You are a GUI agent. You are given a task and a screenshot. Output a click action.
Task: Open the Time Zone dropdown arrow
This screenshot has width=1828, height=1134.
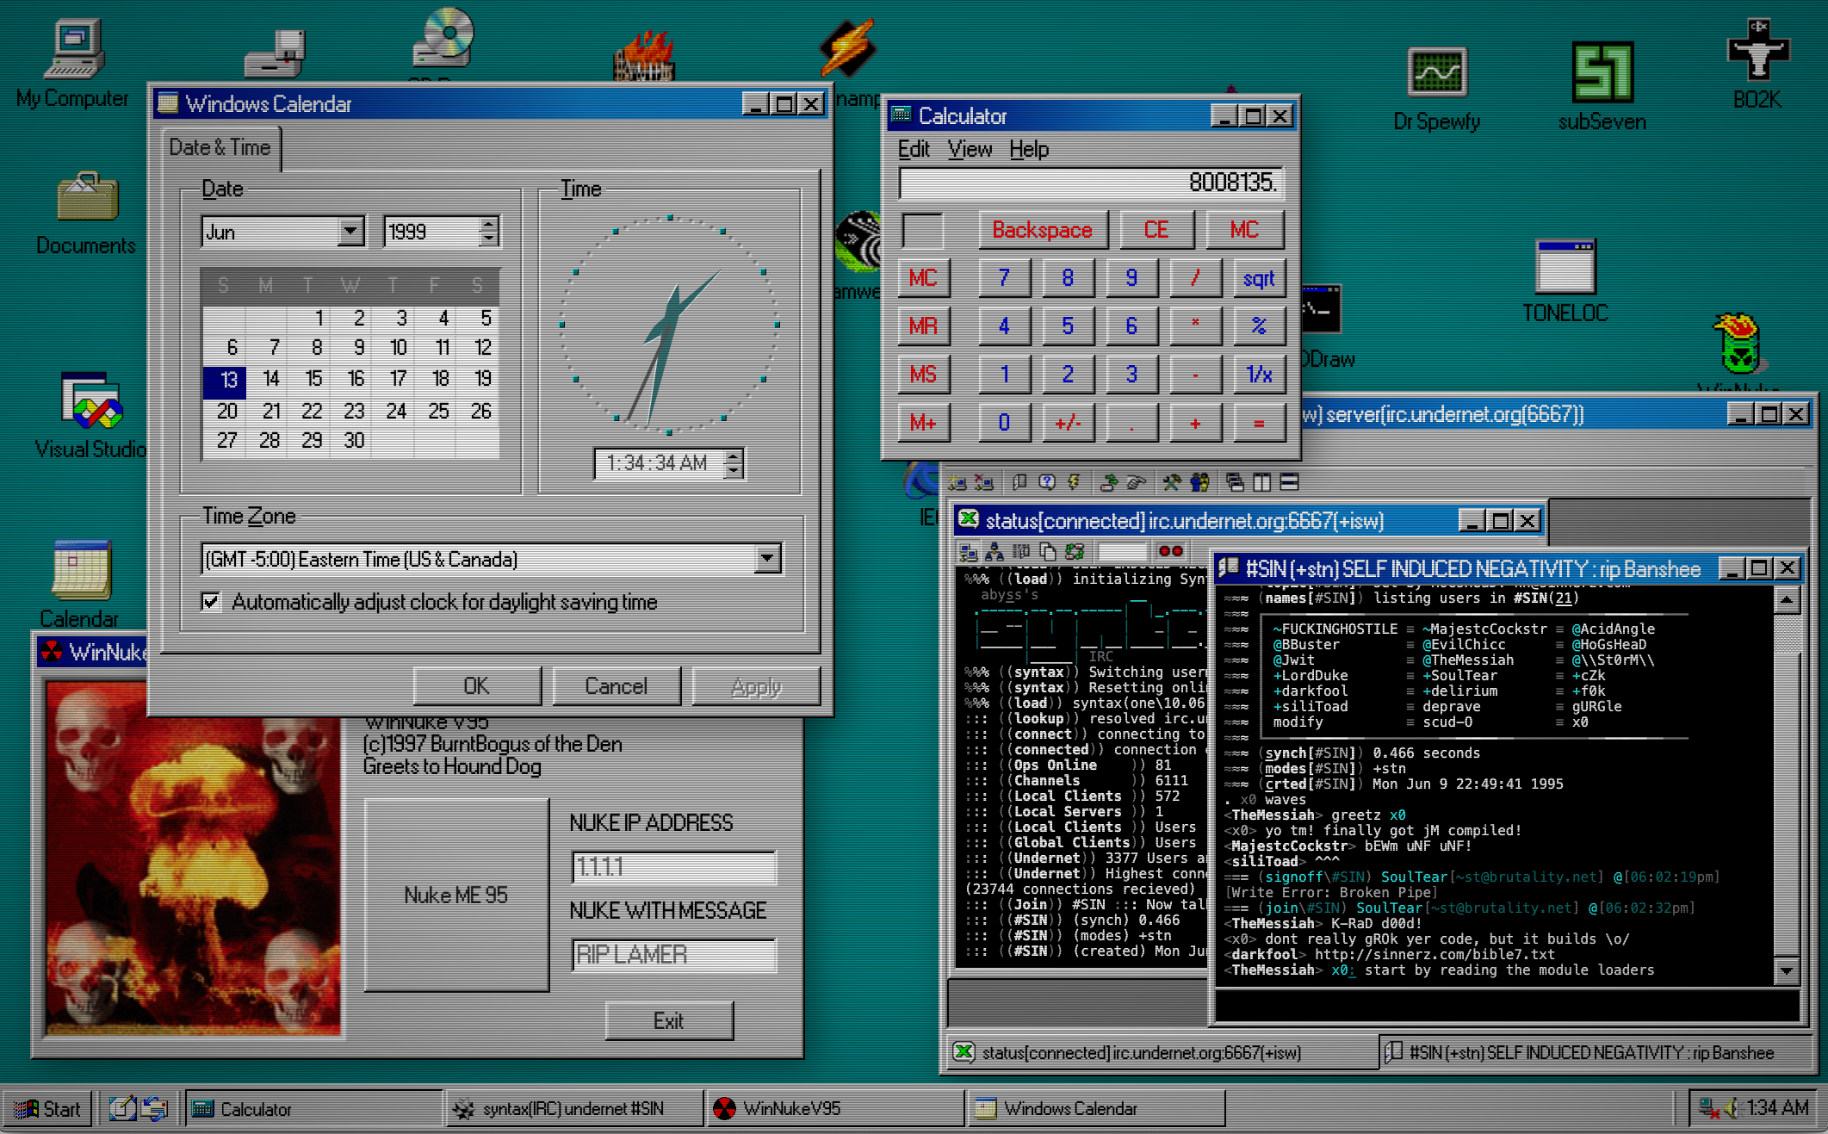[x=767, y=558]
